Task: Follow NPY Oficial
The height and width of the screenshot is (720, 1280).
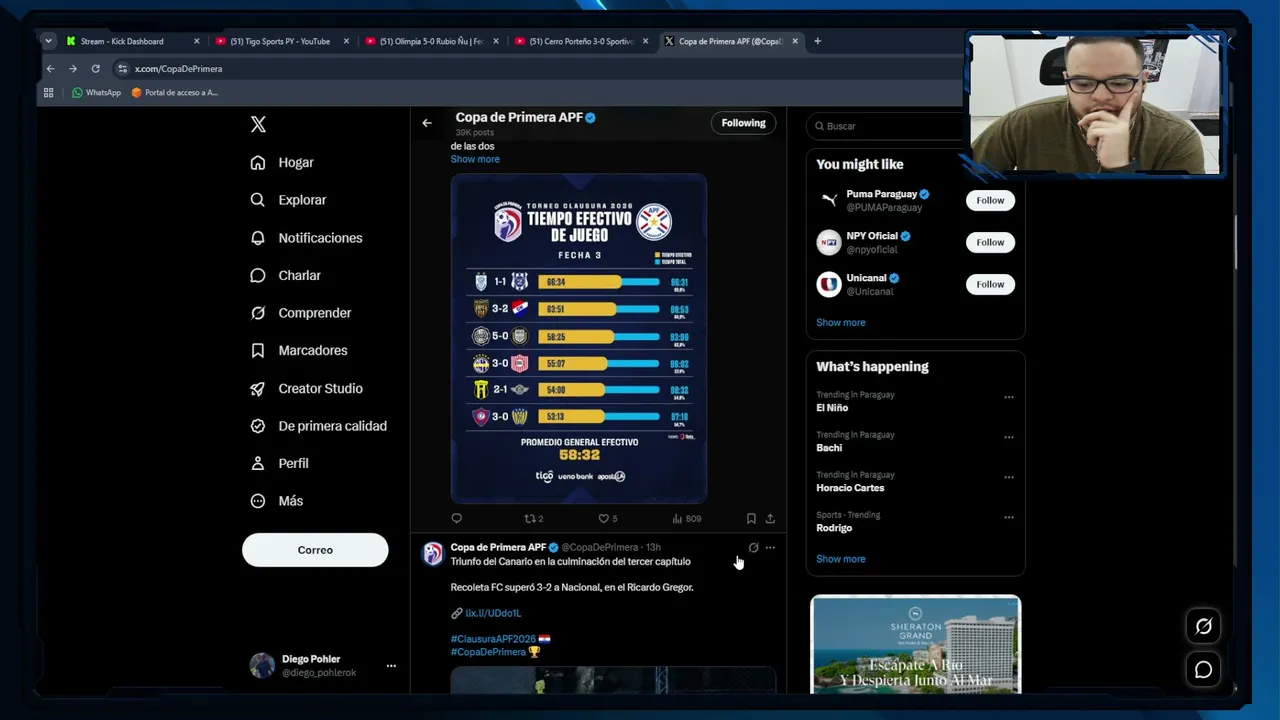Action: pos(990,242)
